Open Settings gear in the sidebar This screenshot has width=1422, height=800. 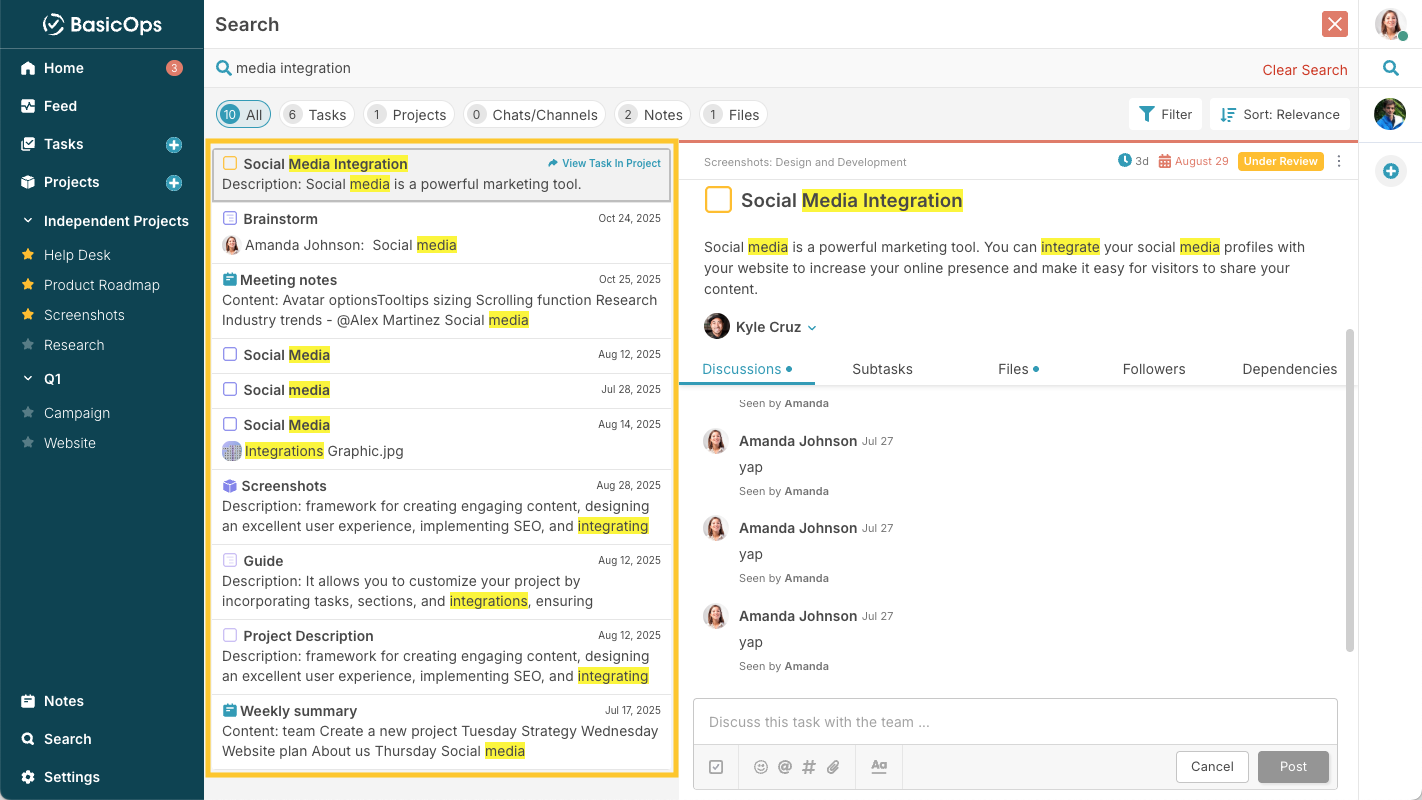(28, 777)
